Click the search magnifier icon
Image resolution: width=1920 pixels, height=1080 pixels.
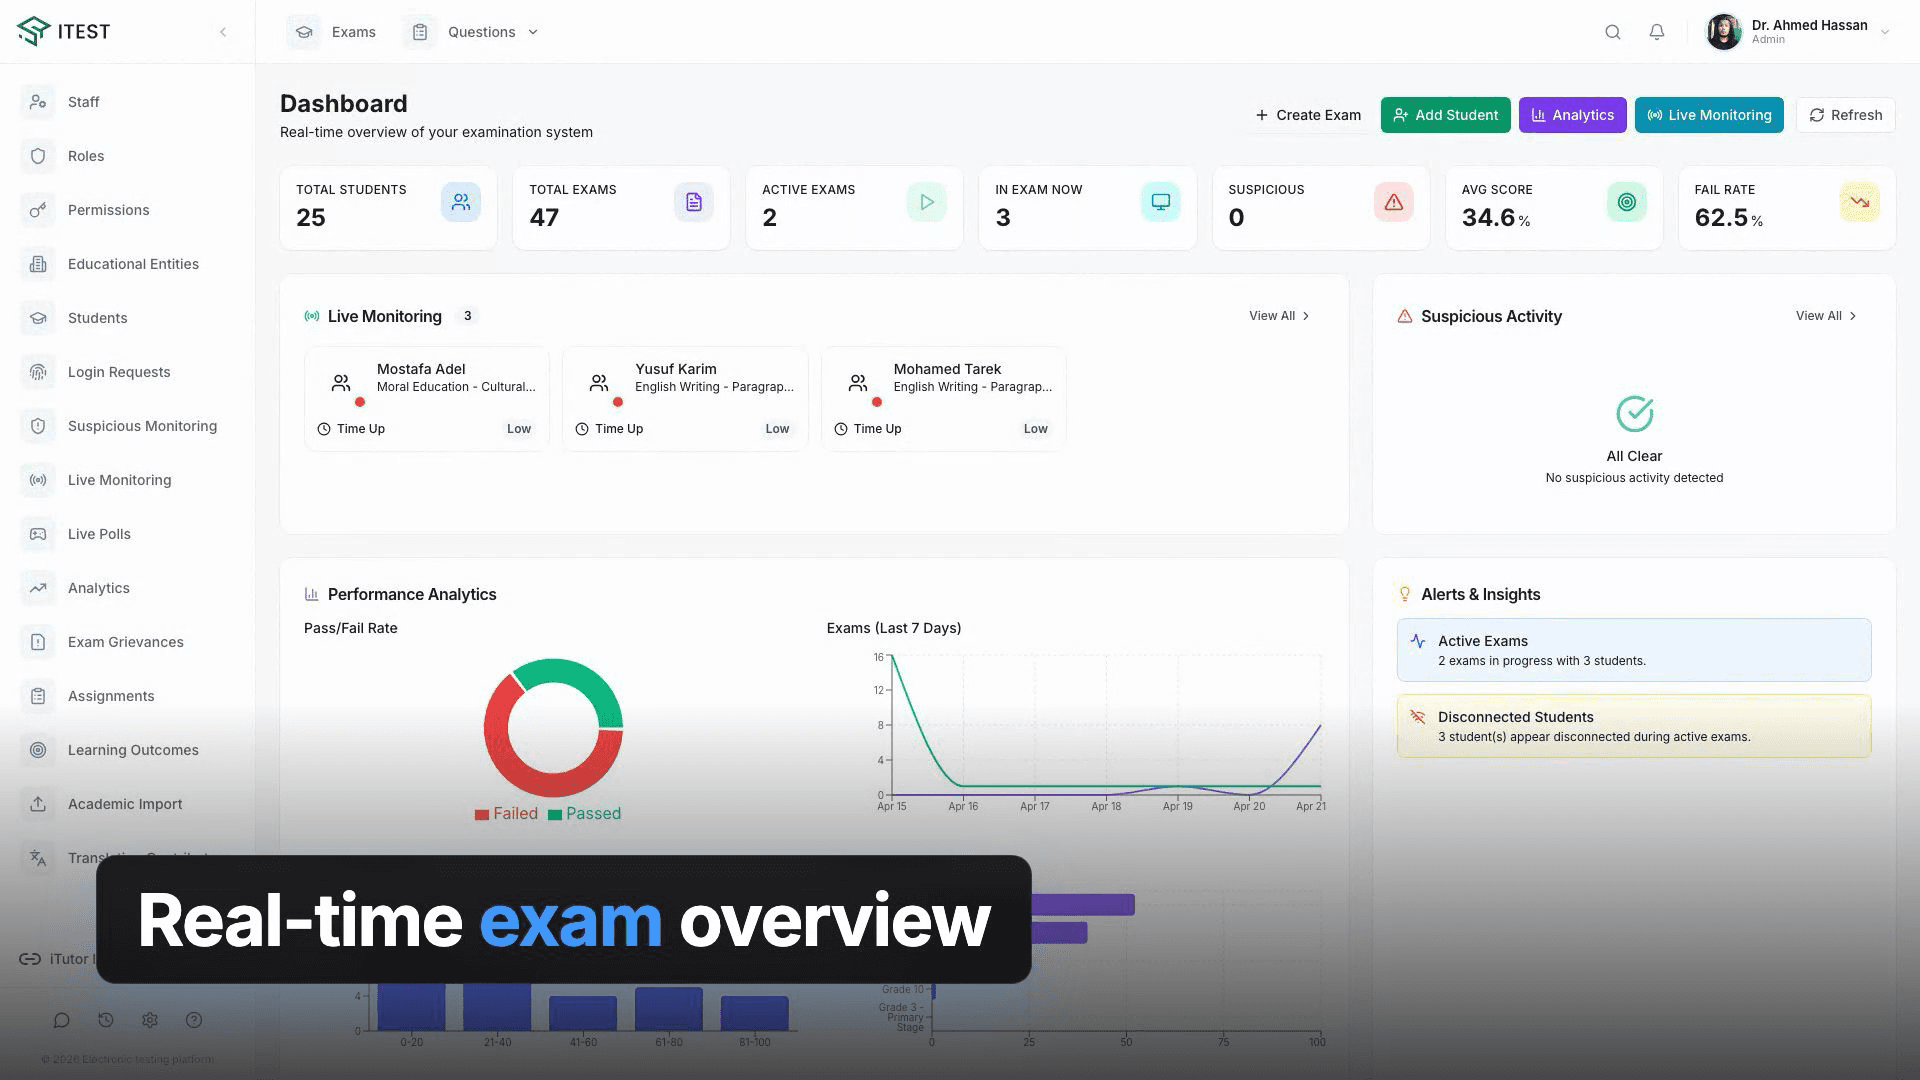click(x=1613, y=32)
